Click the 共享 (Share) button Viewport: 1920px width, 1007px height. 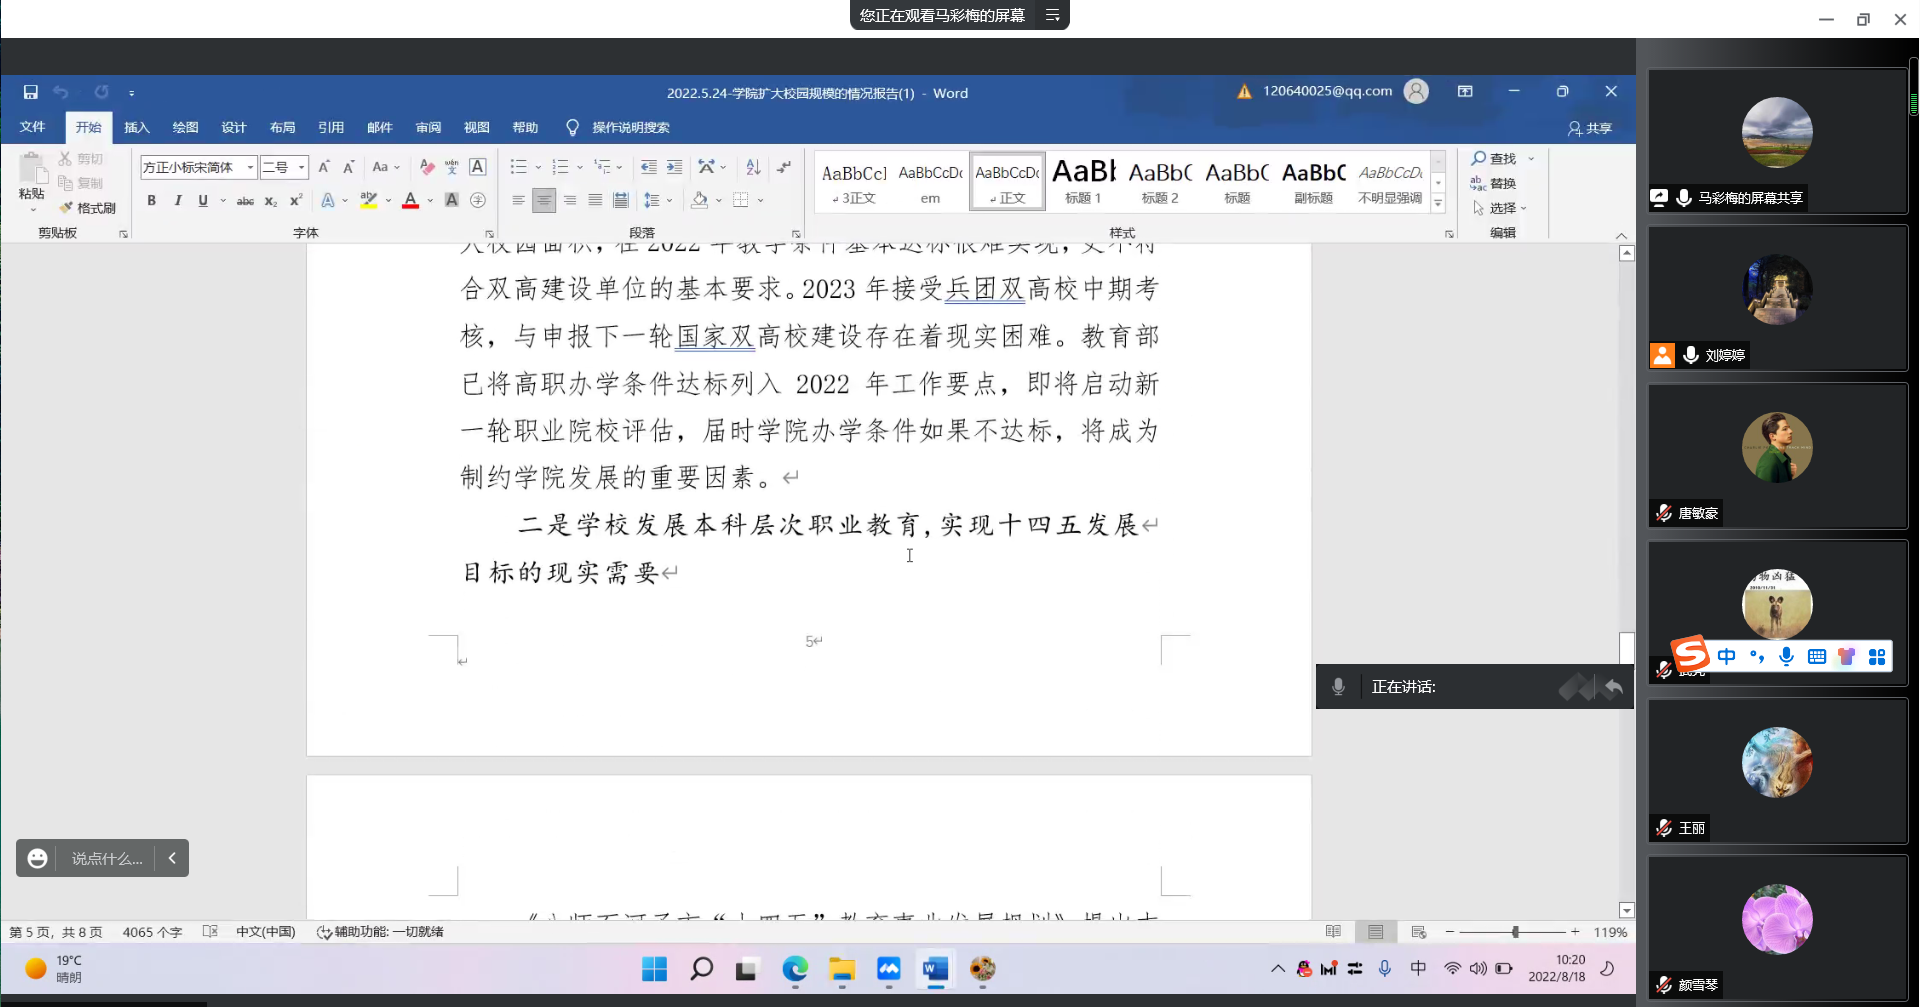(1589, 128)
